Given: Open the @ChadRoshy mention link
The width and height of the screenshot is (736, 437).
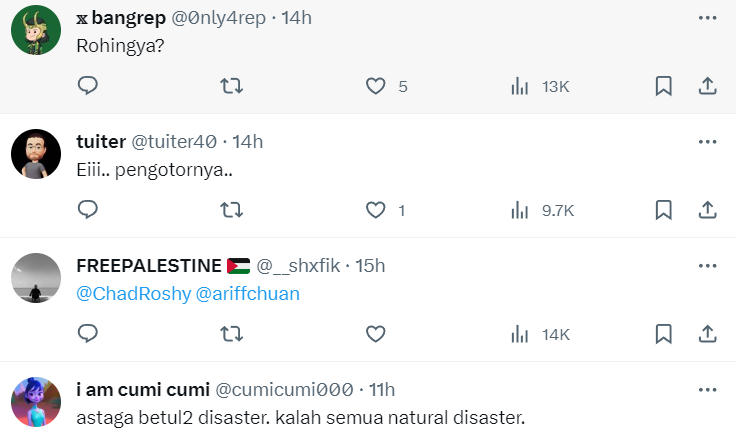Looking at the screenshot, I should coord(125,294).
